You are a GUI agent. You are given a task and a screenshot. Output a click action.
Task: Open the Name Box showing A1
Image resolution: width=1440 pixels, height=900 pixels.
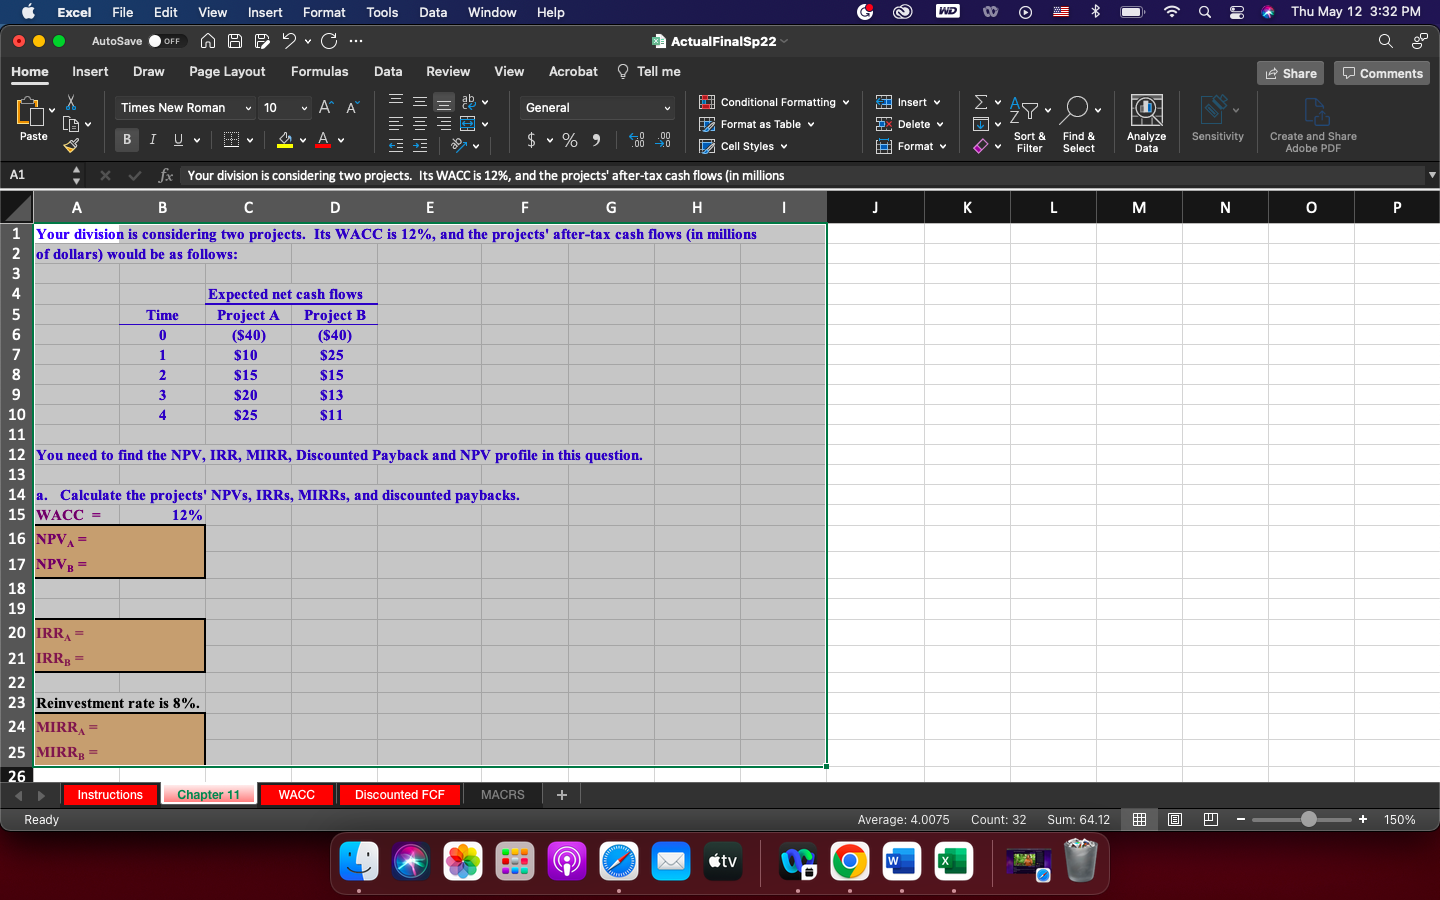(36, 175)
